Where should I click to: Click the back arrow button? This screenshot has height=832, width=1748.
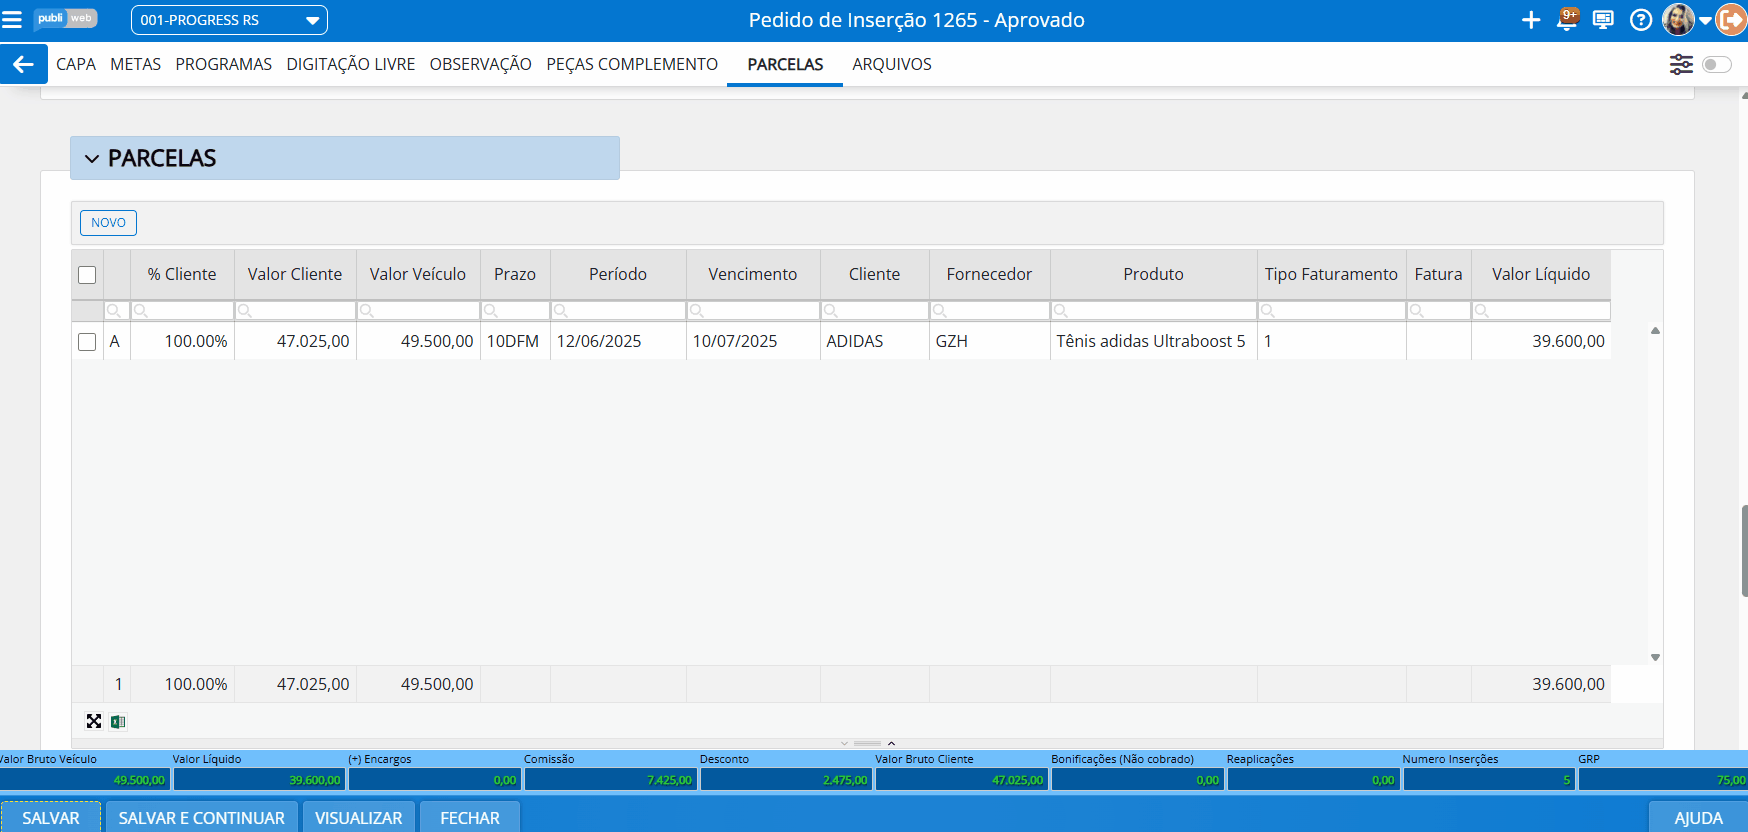pyautogui.click(x=23, y=64)
